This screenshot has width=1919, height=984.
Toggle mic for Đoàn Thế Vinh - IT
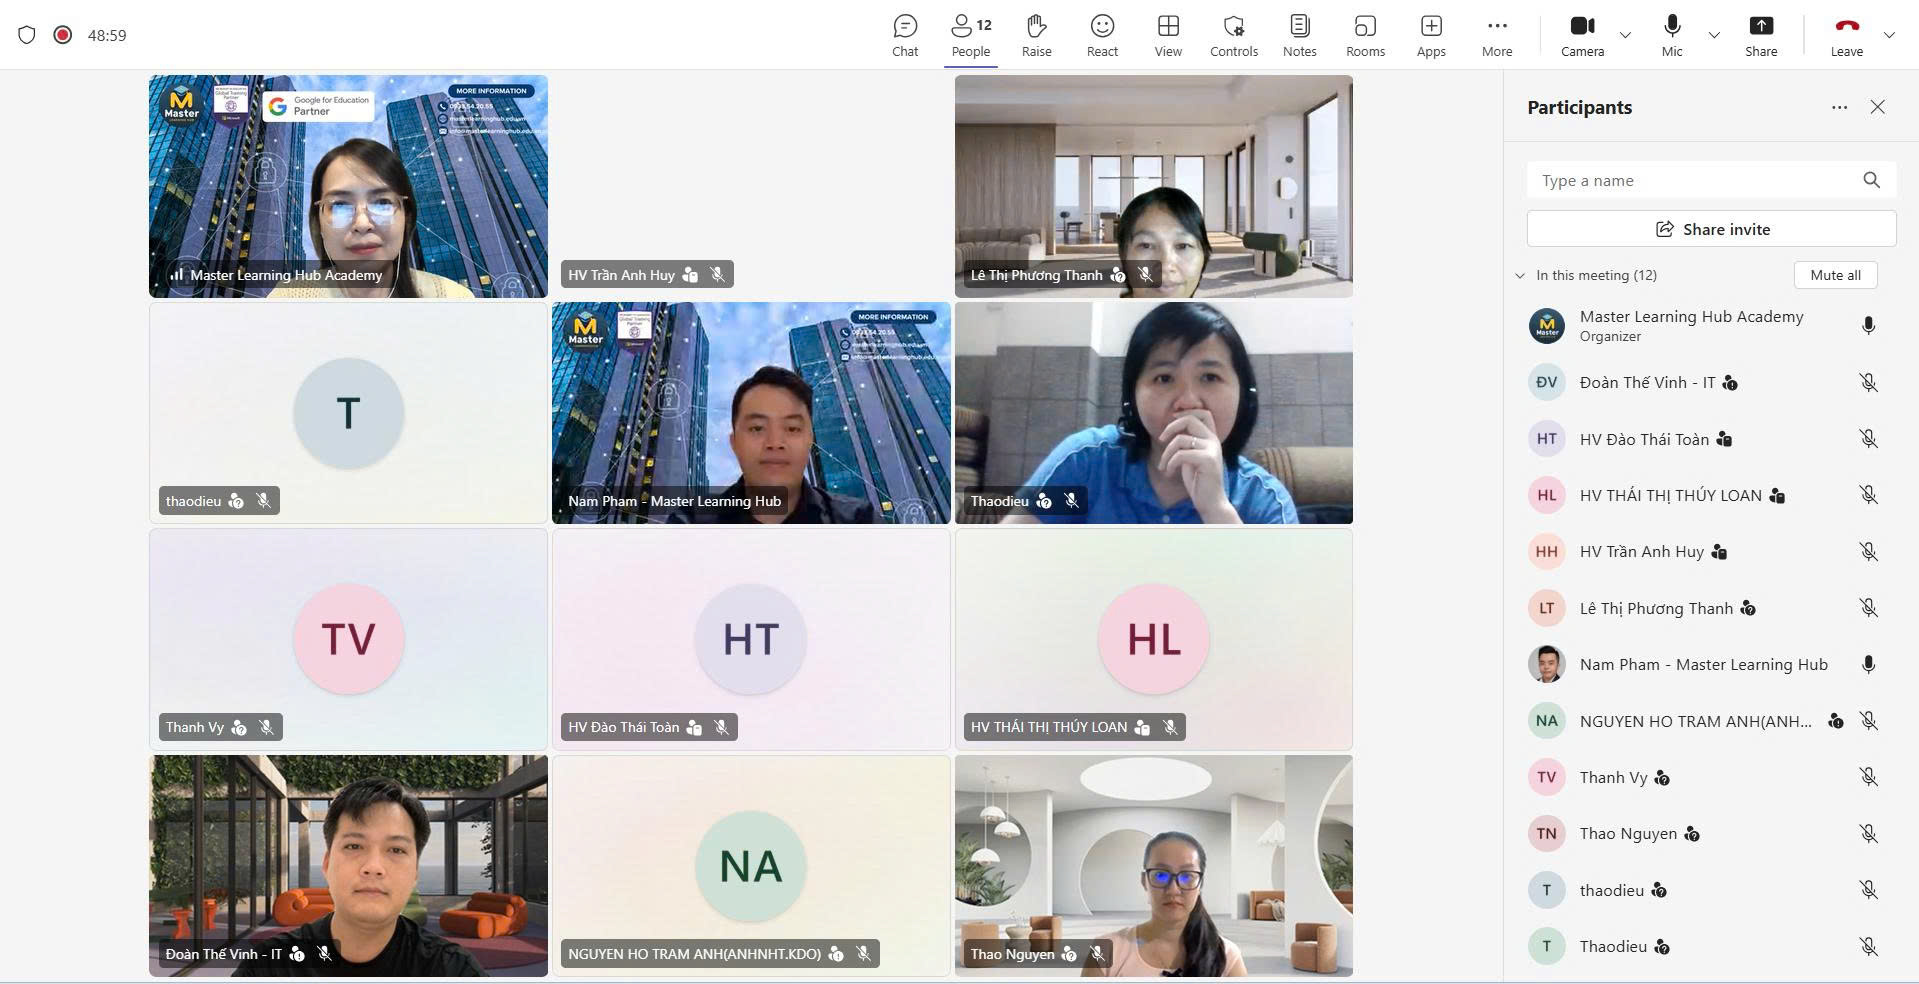click(1868, 383)
